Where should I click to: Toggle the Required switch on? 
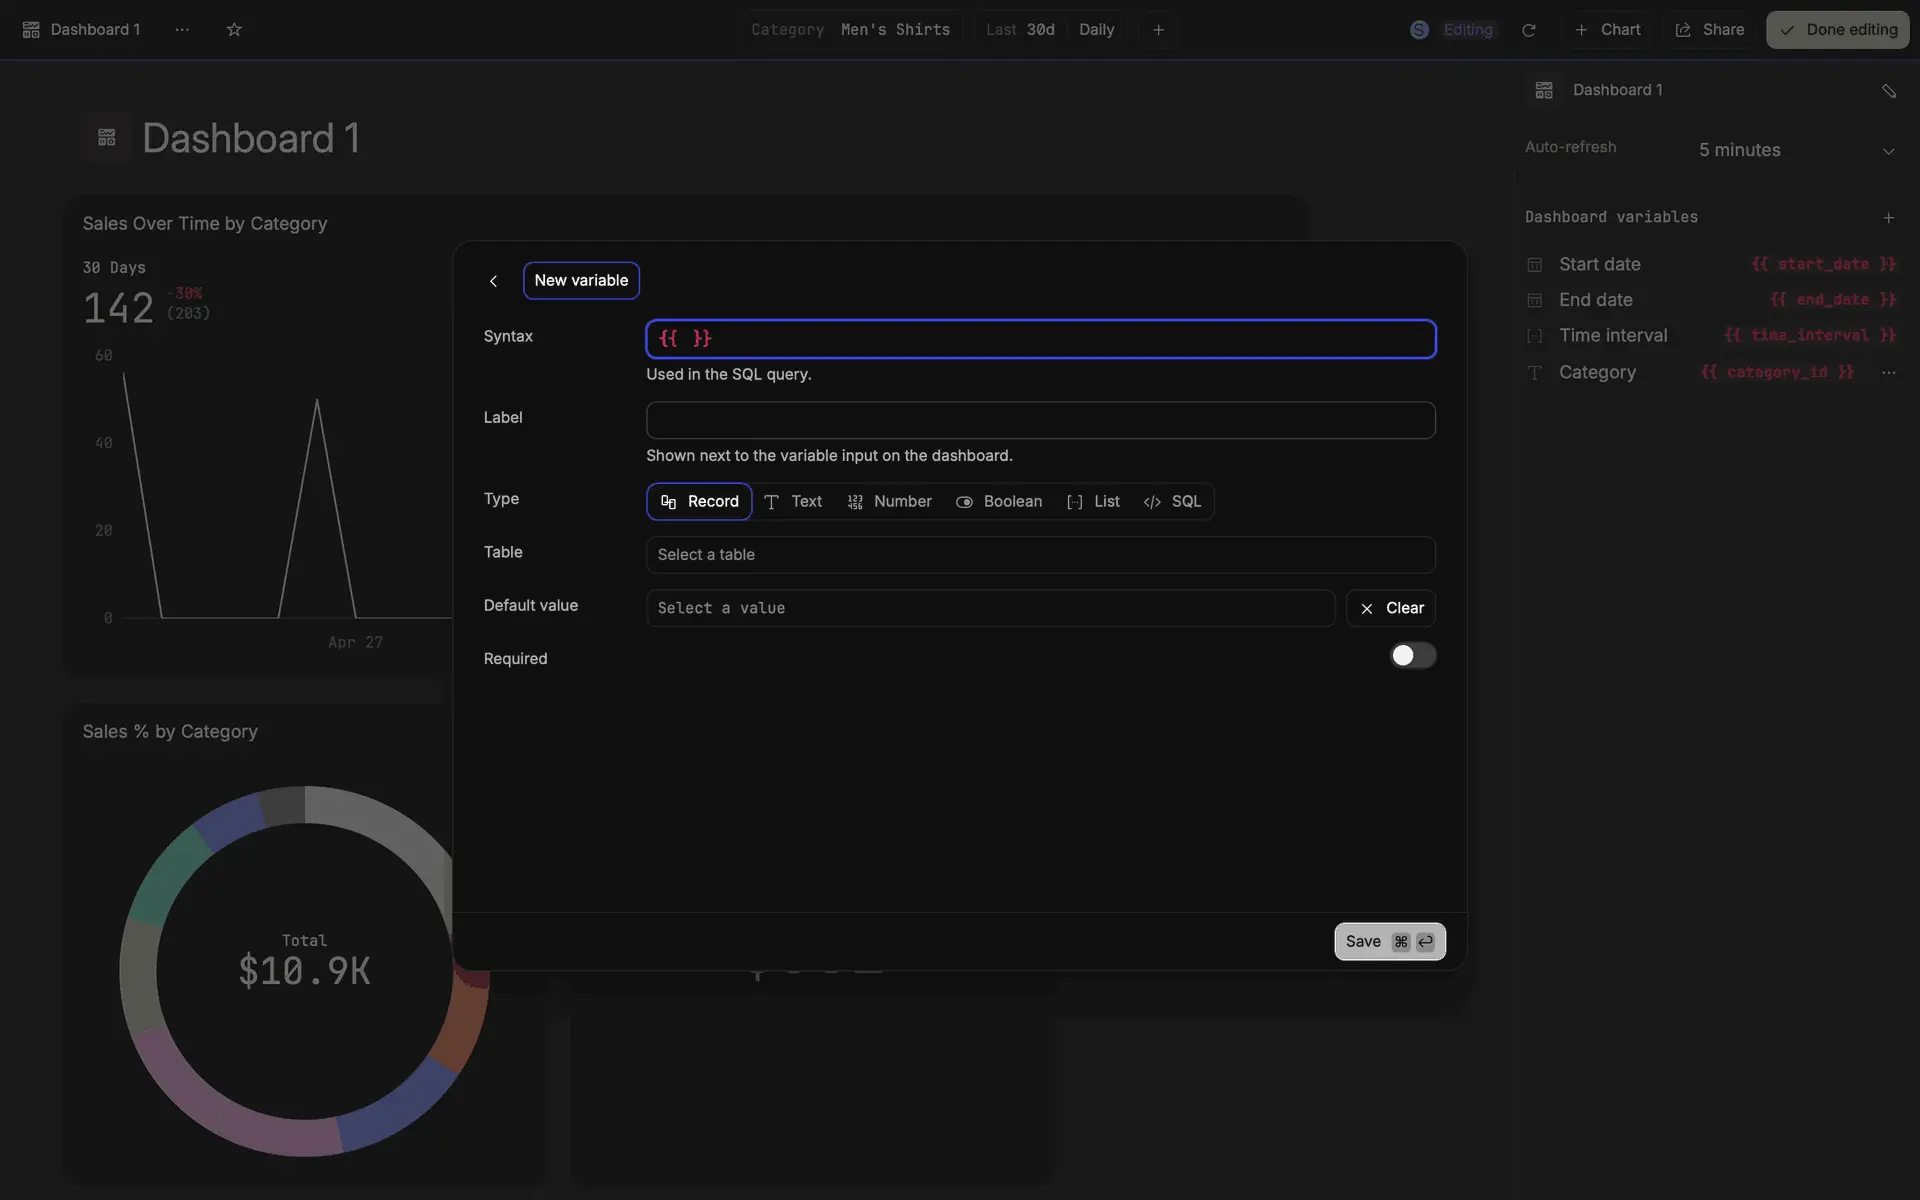1412,656
